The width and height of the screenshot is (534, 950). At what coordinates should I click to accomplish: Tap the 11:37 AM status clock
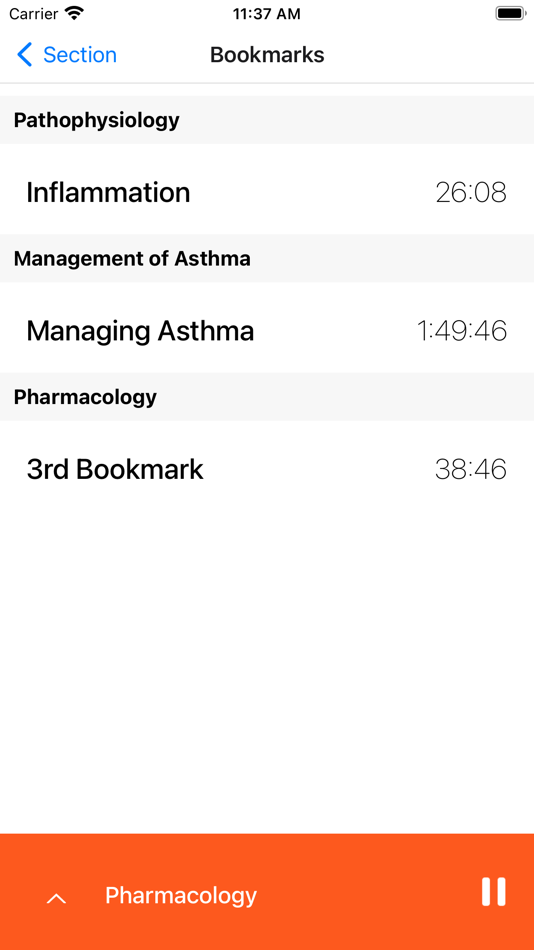pos(267,14)
